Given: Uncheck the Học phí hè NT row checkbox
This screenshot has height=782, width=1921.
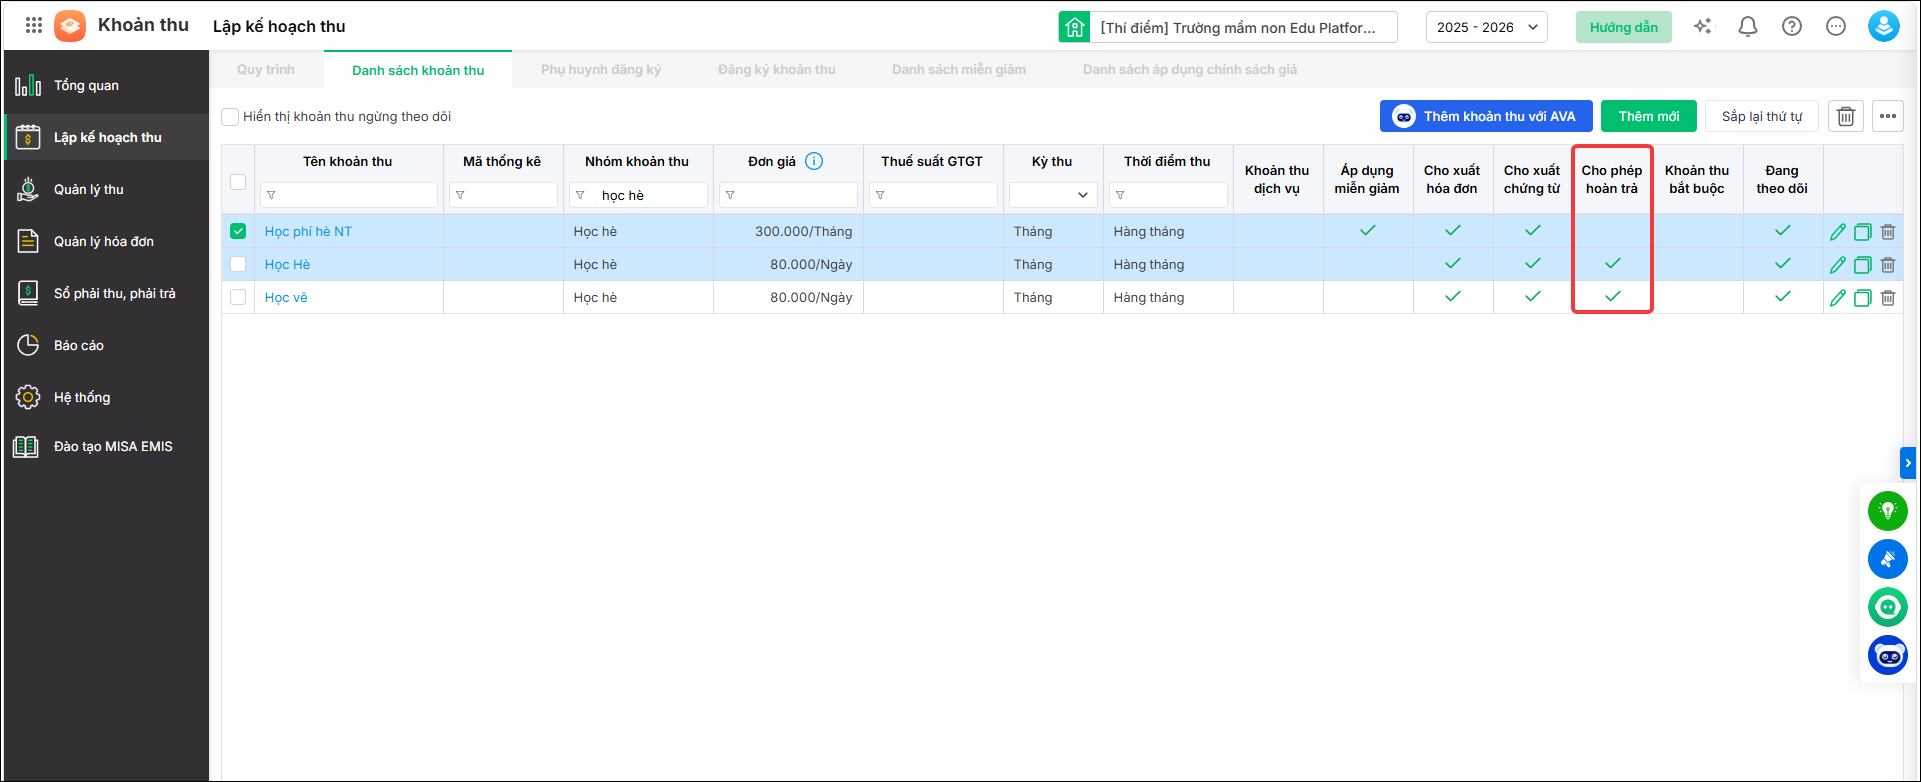Looking at the screenshot, I should (x=238, y=231).
